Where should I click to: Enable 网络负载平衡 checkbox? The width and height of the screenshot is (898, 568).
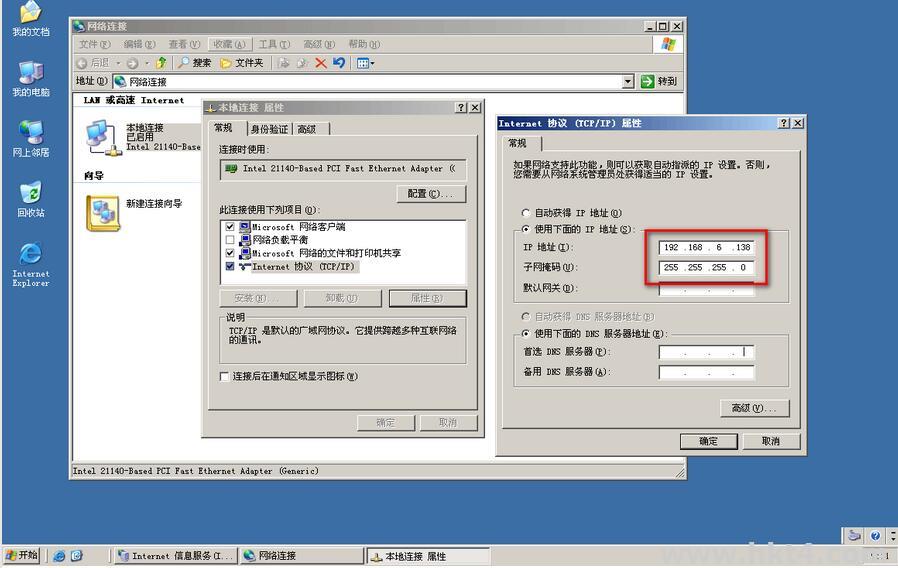tap(230, 240)
